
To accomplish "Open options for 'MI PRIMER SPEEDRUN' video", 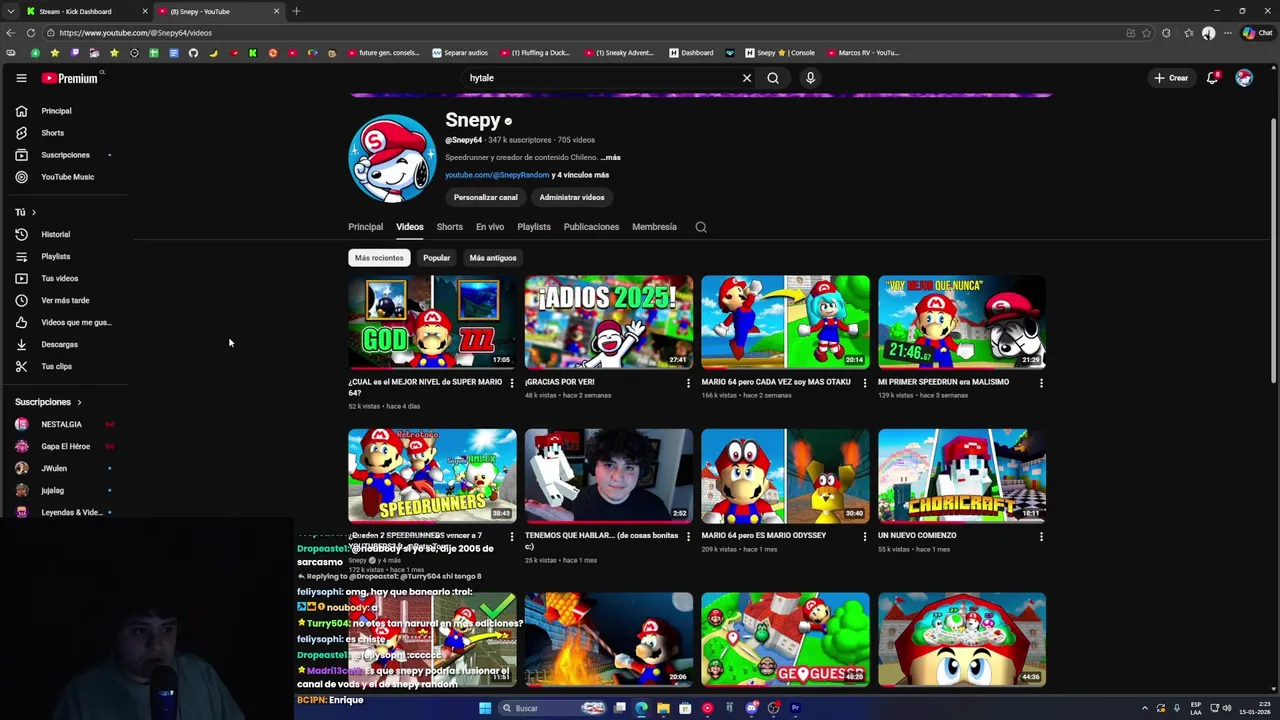I will point(1041,383).
